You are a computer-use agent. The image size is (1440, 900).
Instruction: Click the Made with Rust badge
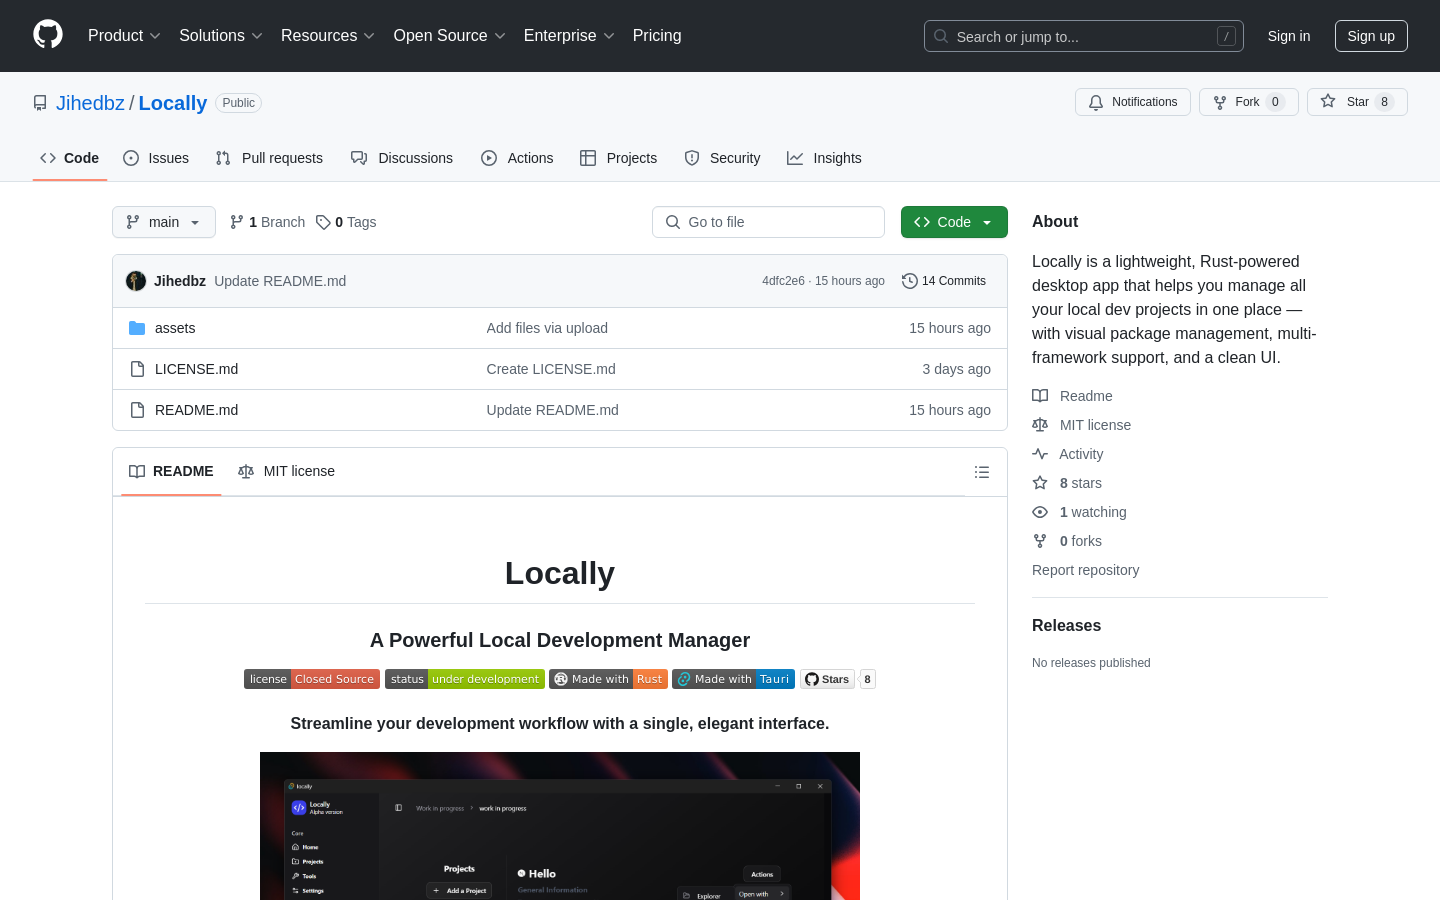pyautogui.click(x=608, y=679)
